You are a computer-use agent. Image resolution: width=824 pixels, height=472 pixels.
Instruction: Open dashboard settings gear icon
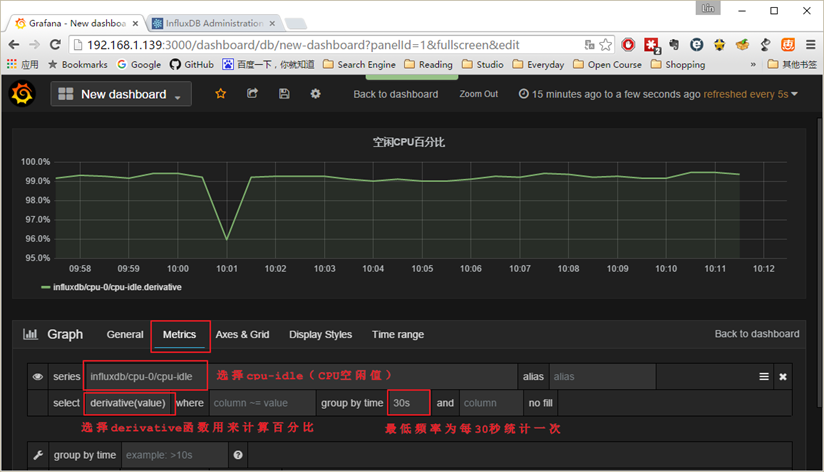(315, 94)
